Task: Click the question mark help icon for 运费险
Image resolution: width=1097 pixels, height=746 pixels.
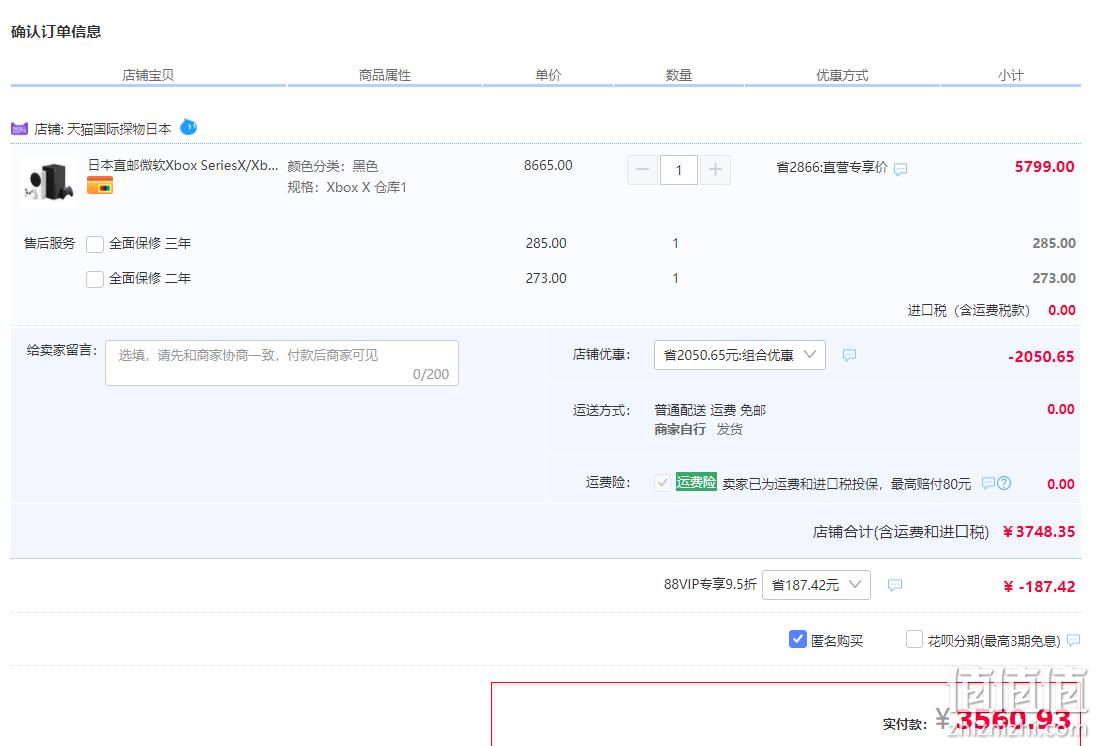Action: 1004,483
